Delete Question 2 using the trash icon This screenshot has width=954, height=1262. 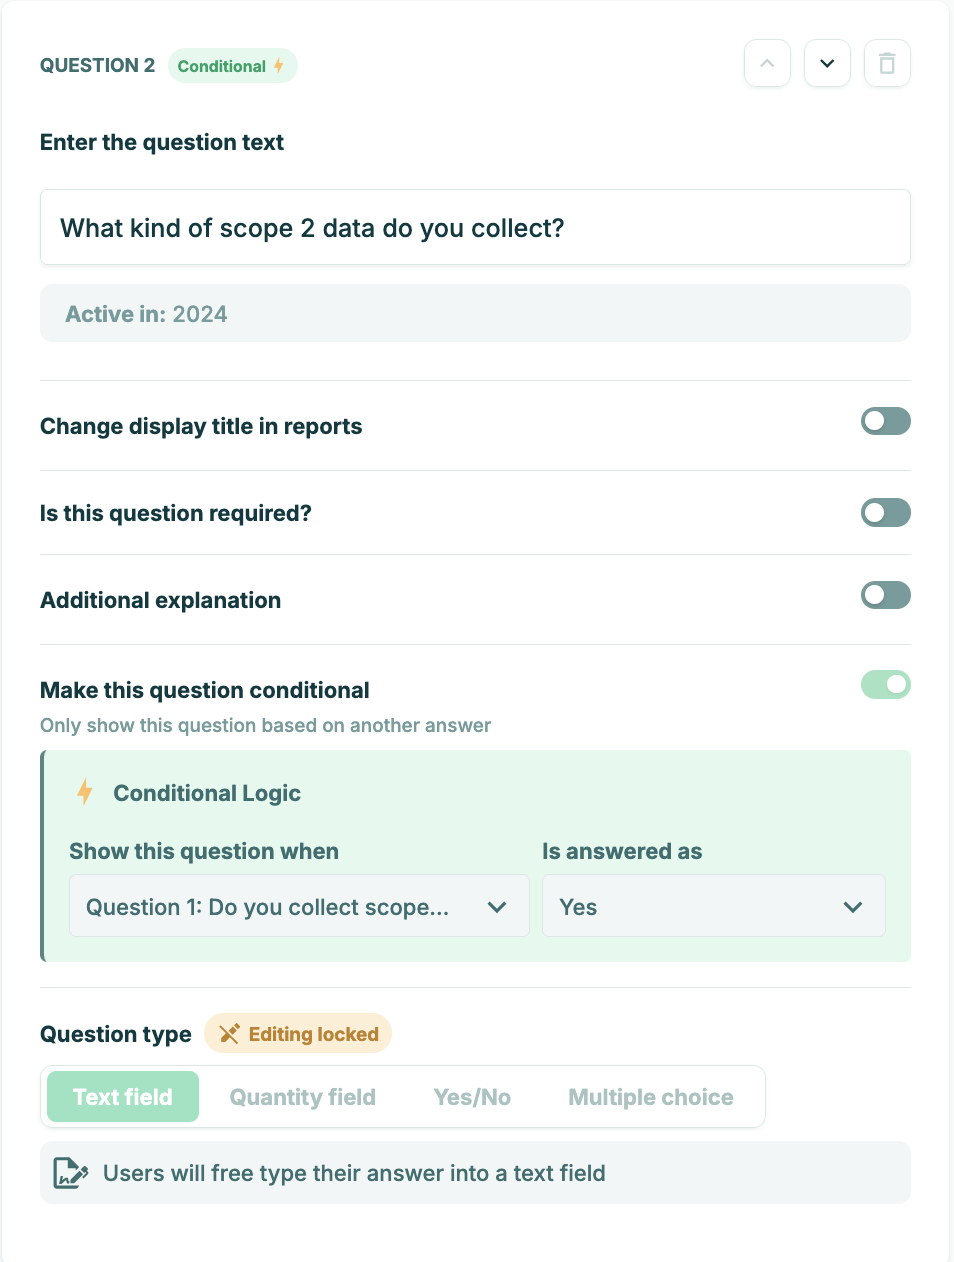887,64
